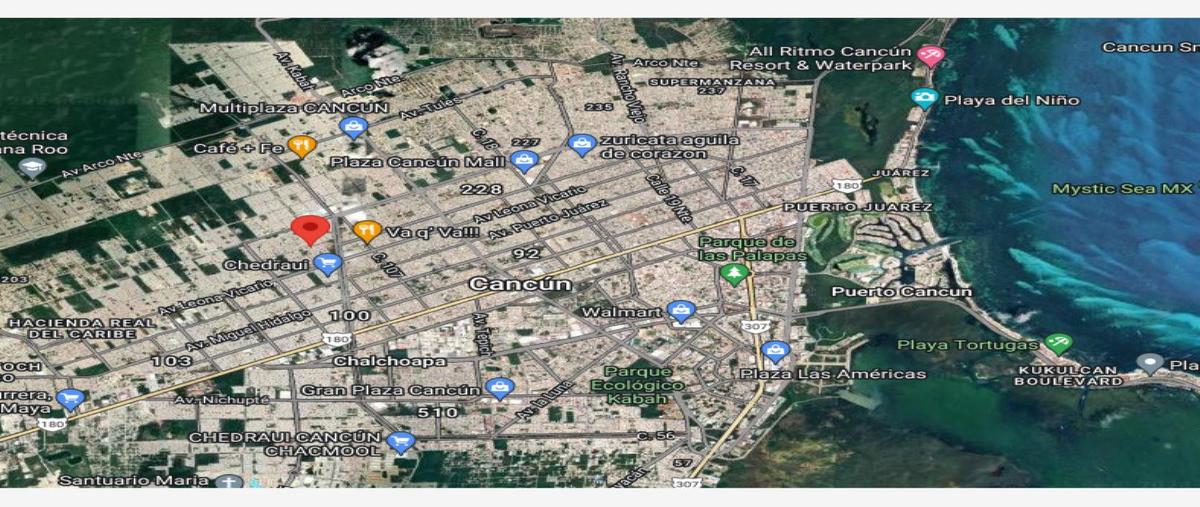
Task: Click the Santuario María church icon
Action: tap(230, 482)
